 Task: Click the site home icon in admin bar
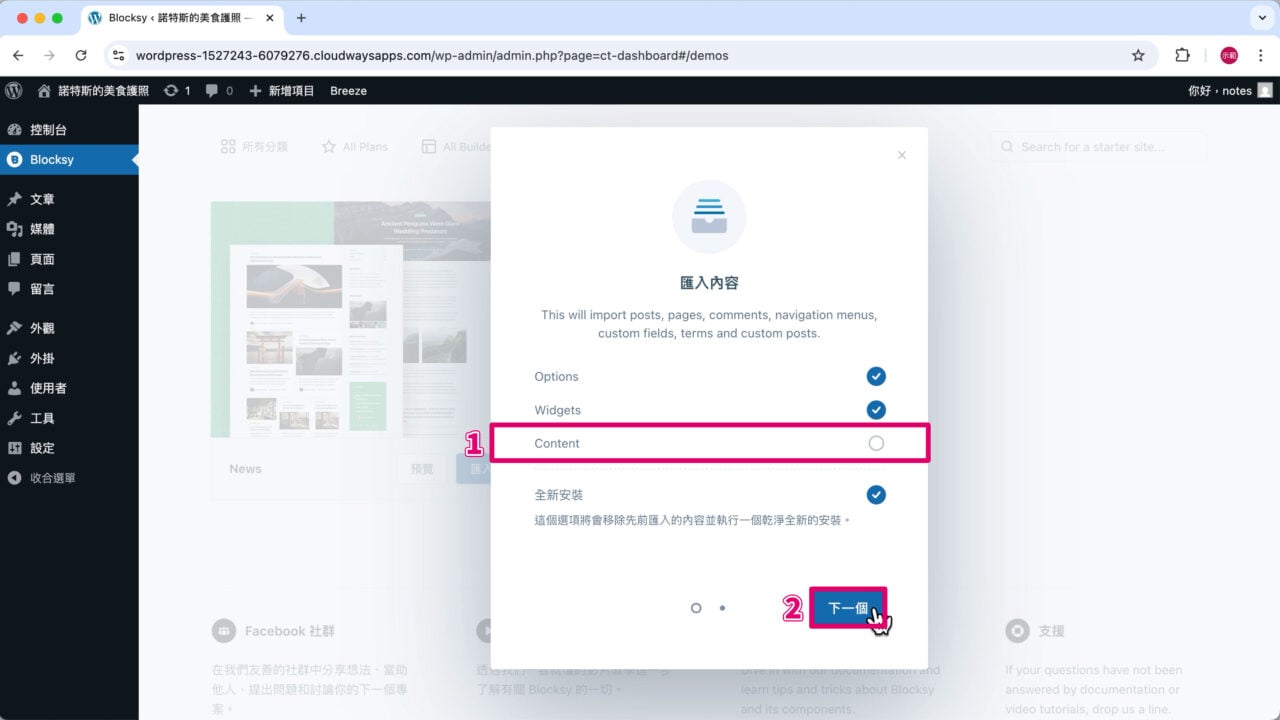(44, 90)
